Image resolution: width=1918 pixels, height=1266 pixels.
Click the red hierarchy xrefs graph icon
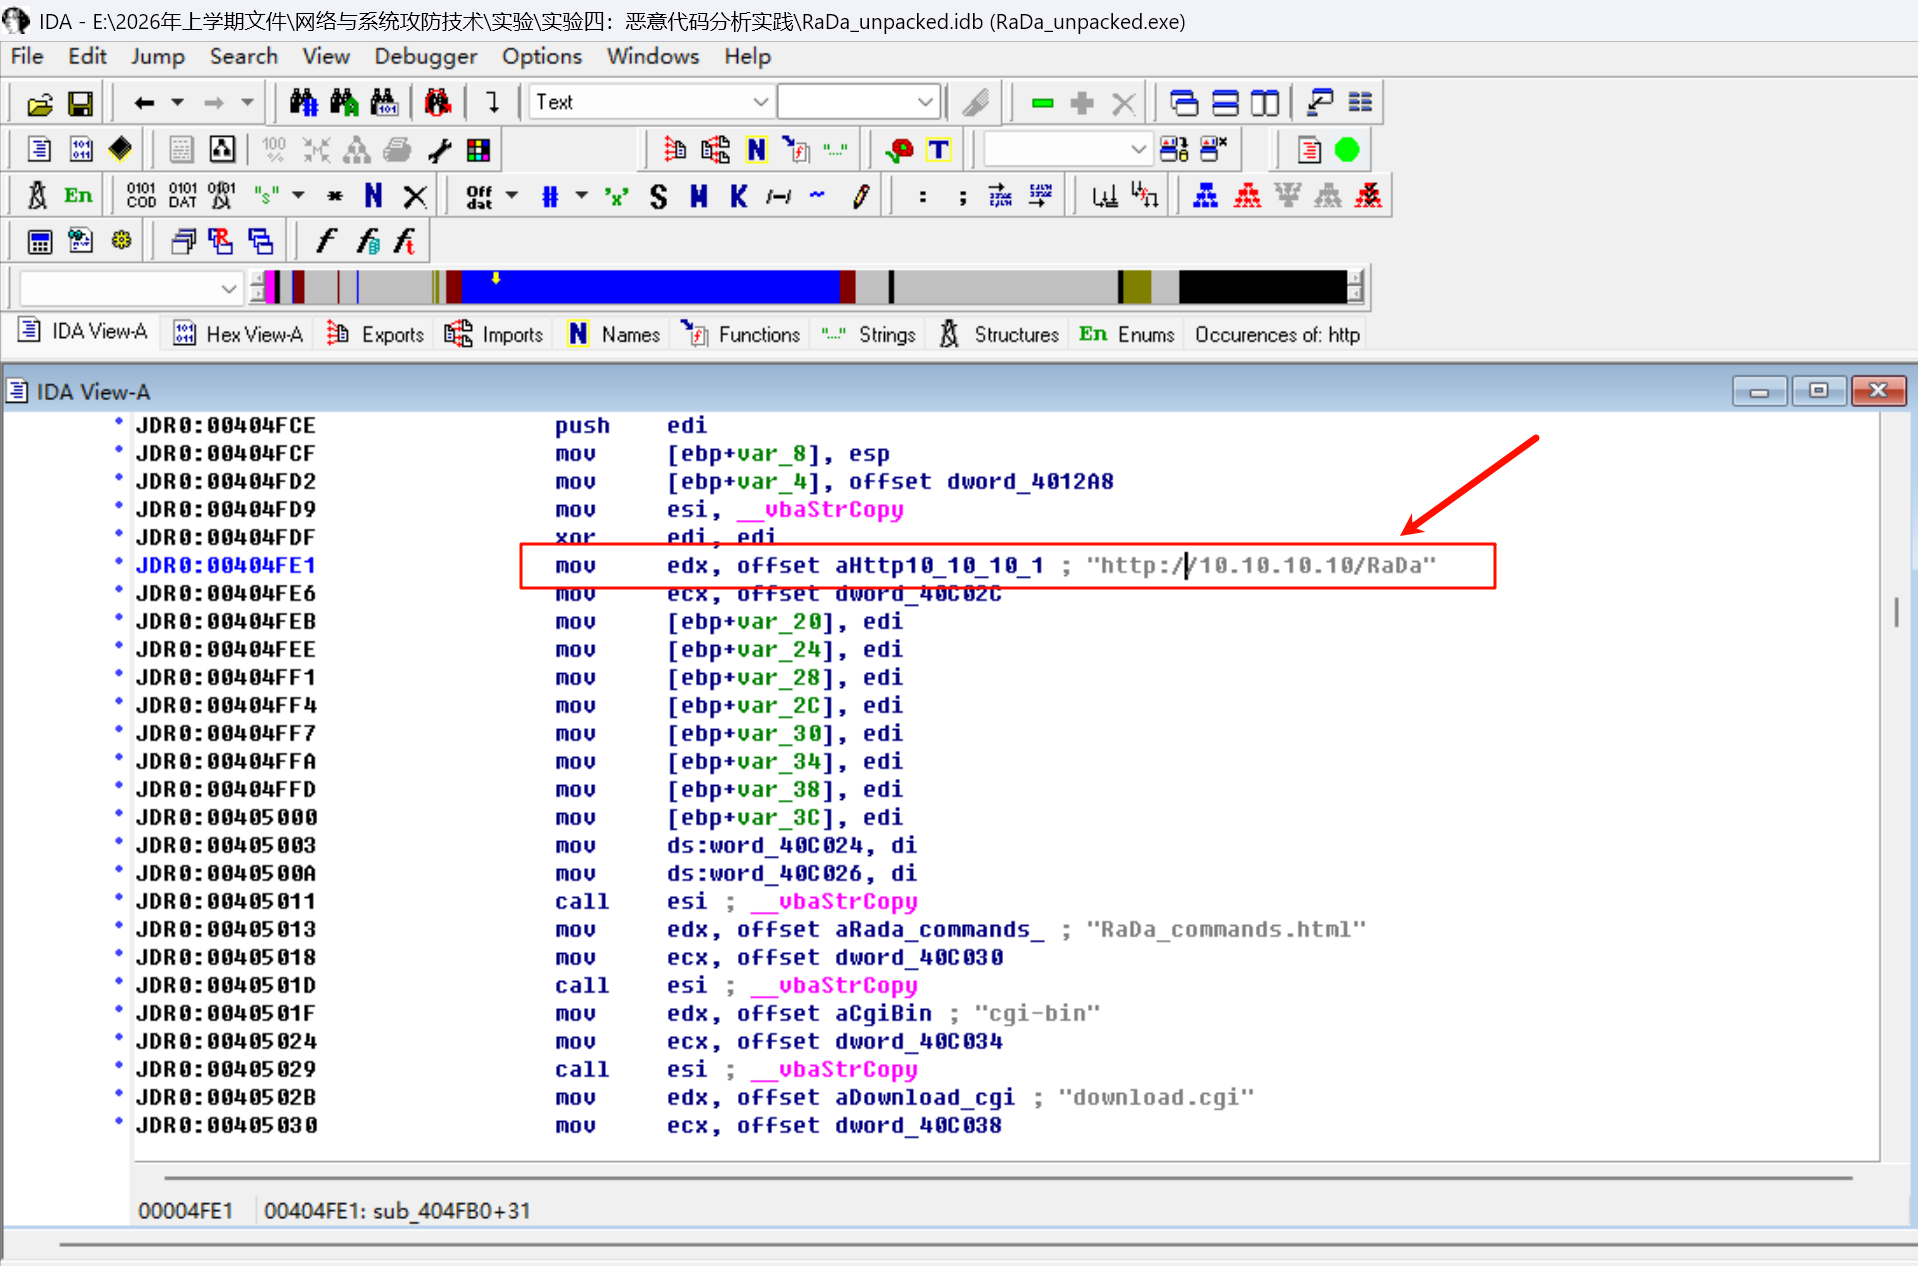pos(1247,195)
